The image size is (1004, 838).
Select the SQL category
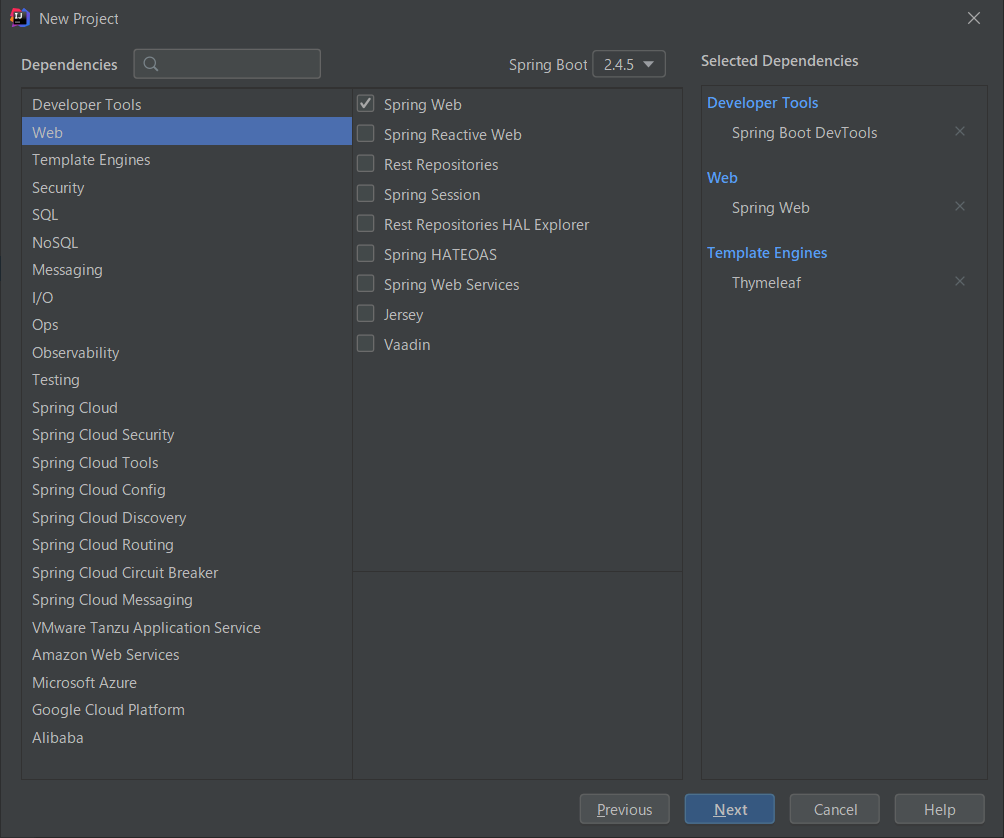point(187,214)
